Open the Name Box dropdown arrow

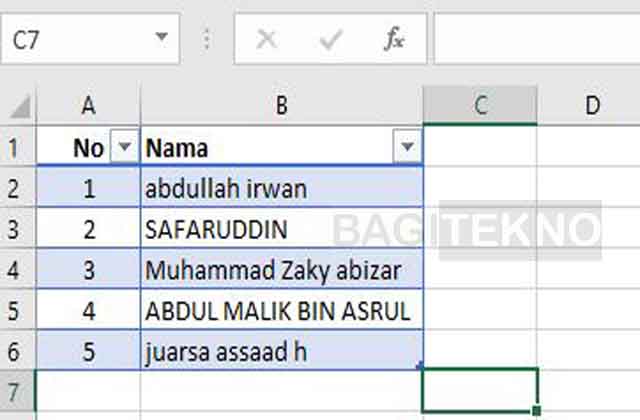click(x=162, y=39)
